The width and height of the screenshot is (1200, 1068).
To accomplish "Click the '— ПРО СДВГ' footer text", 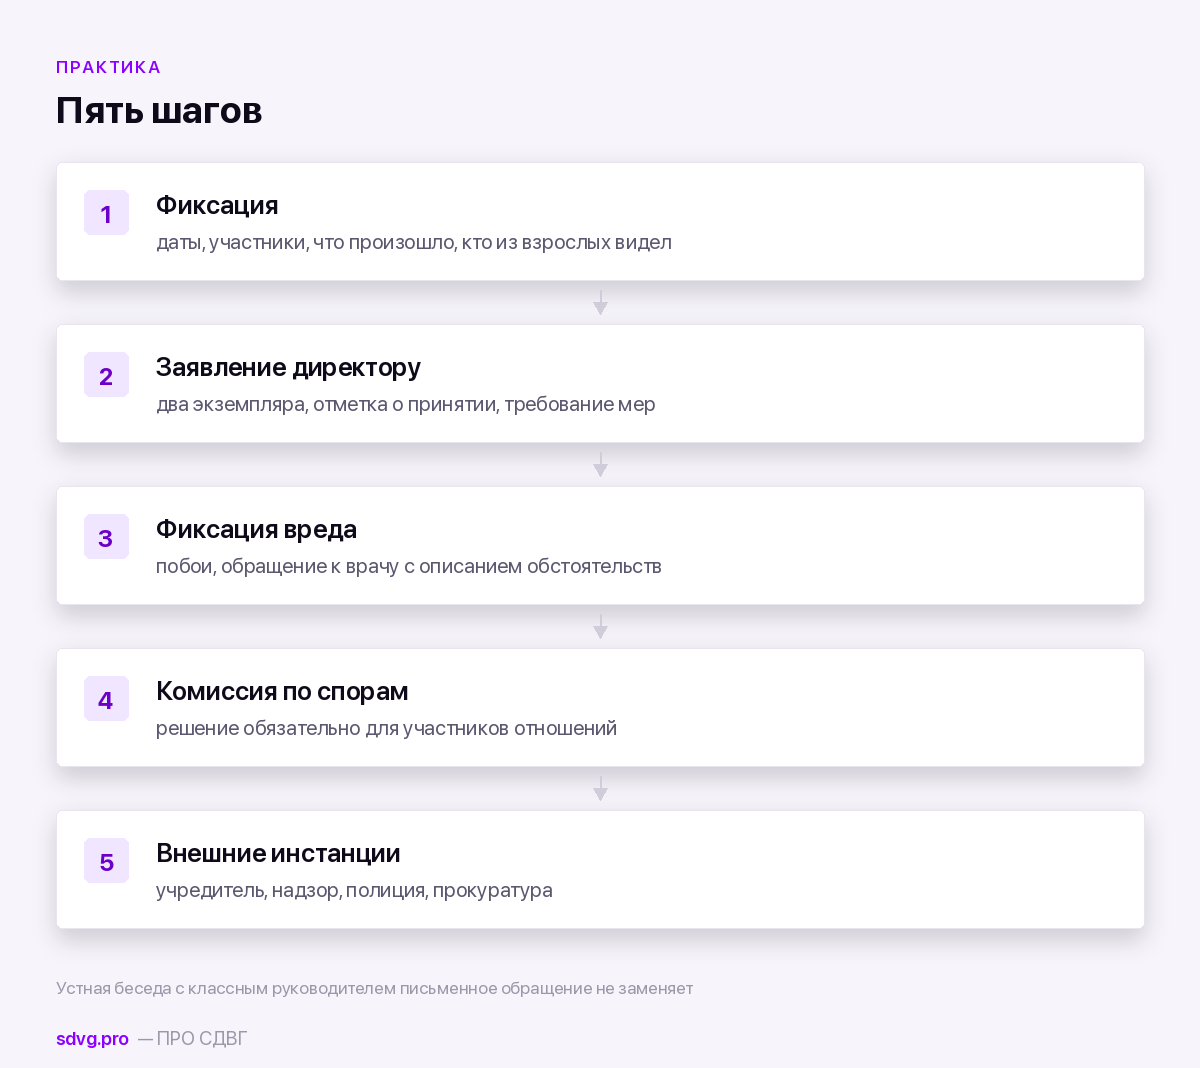I will [192, 1038].
